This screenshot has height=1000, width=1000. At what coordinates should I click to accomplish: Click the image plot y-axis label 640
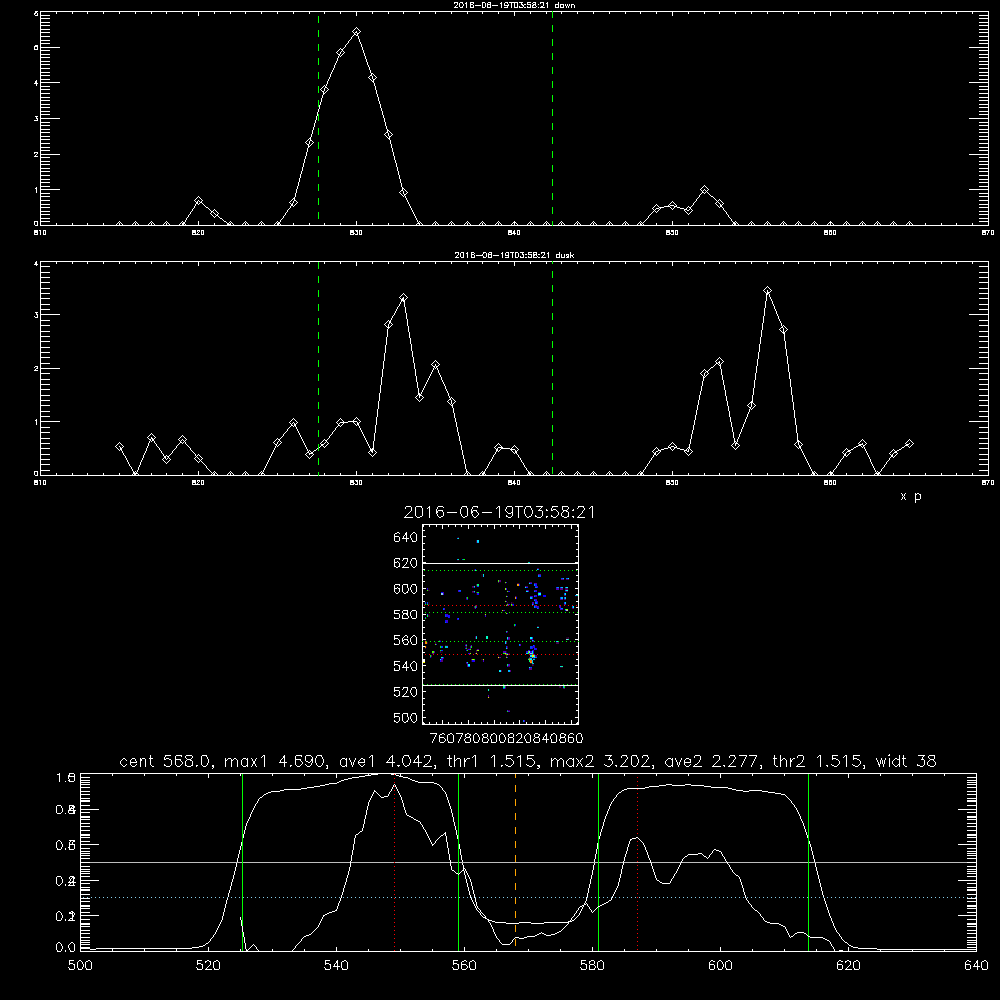coord(406,538)
